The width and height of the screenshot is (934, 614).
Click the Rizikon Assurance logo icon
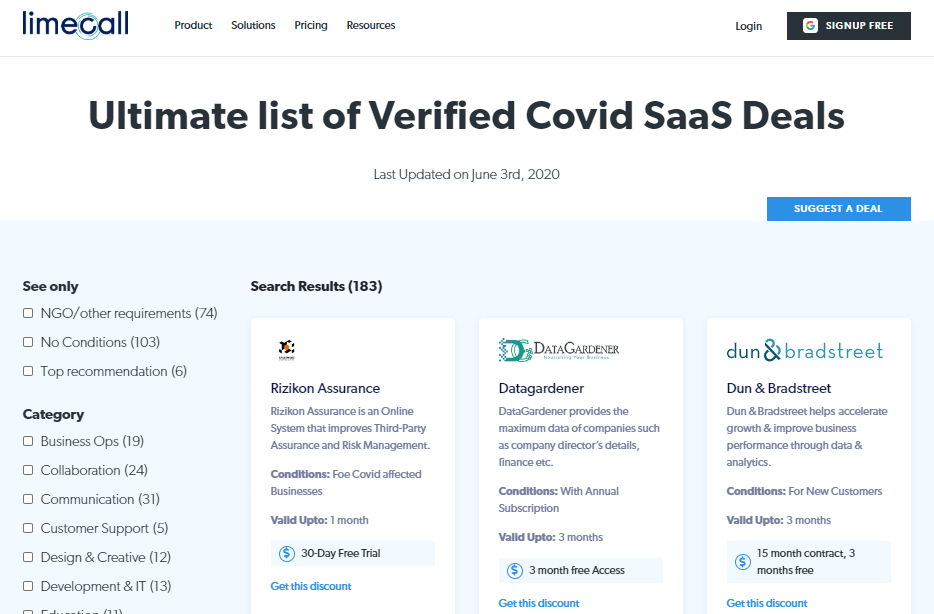point(286,350)
